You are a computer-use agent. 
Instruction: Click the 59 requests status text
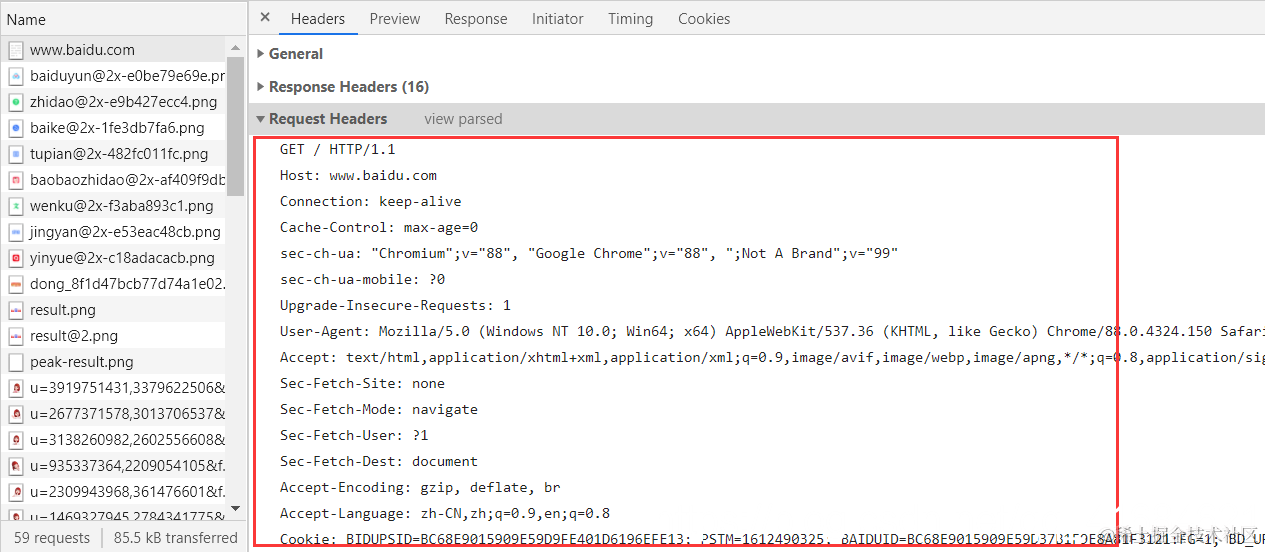tap(52, 538)
